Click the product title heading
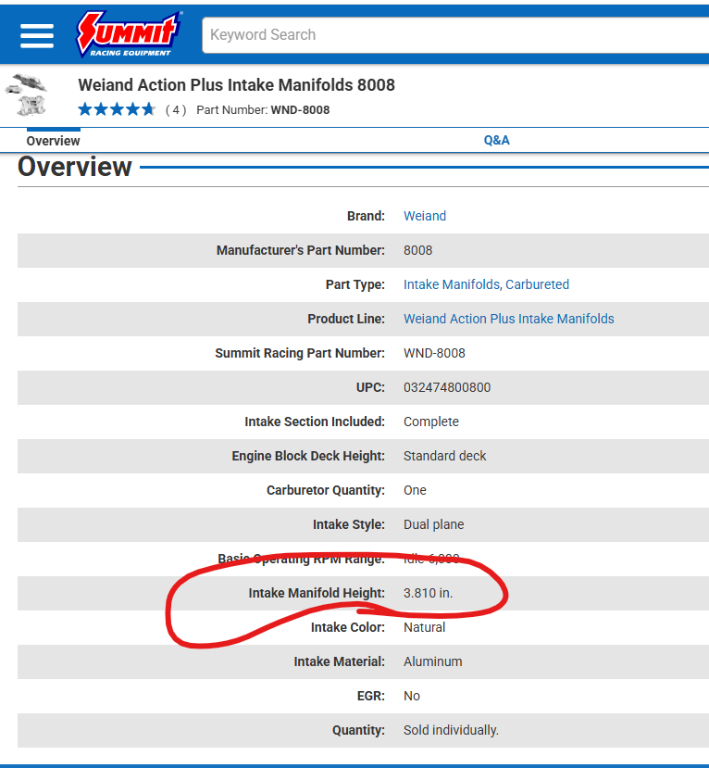 click(x=236, y=85)
